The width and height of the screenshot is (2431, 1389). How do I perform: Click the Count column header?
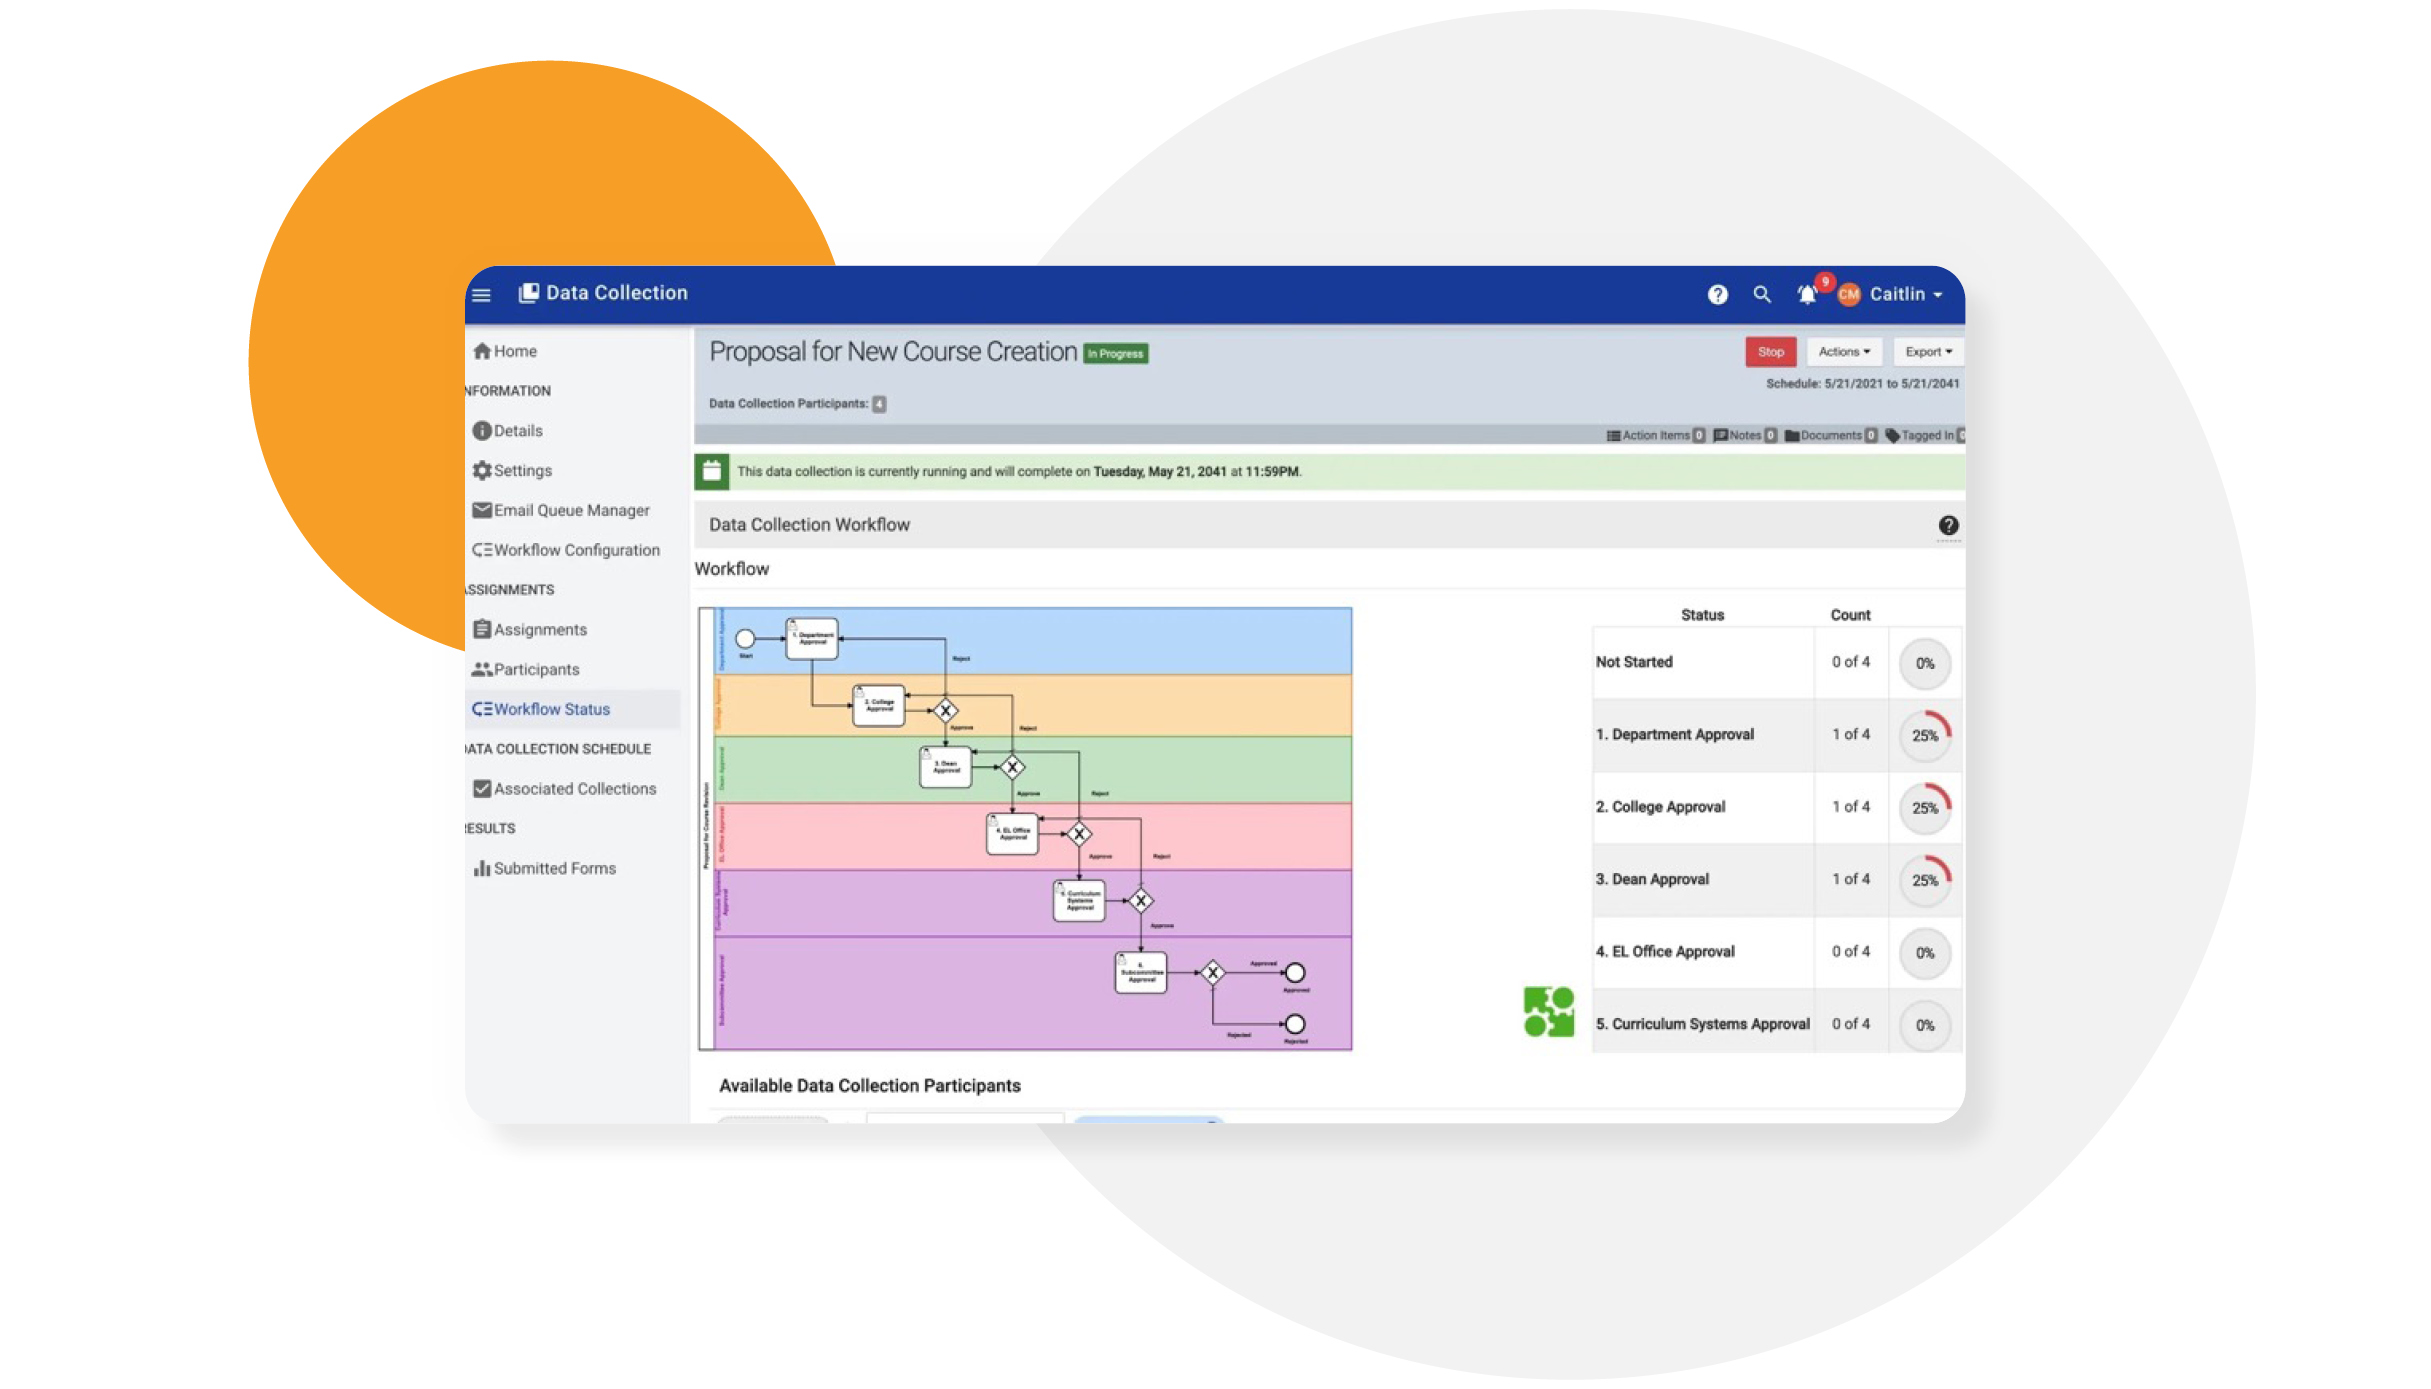[x=1850, y=615]
